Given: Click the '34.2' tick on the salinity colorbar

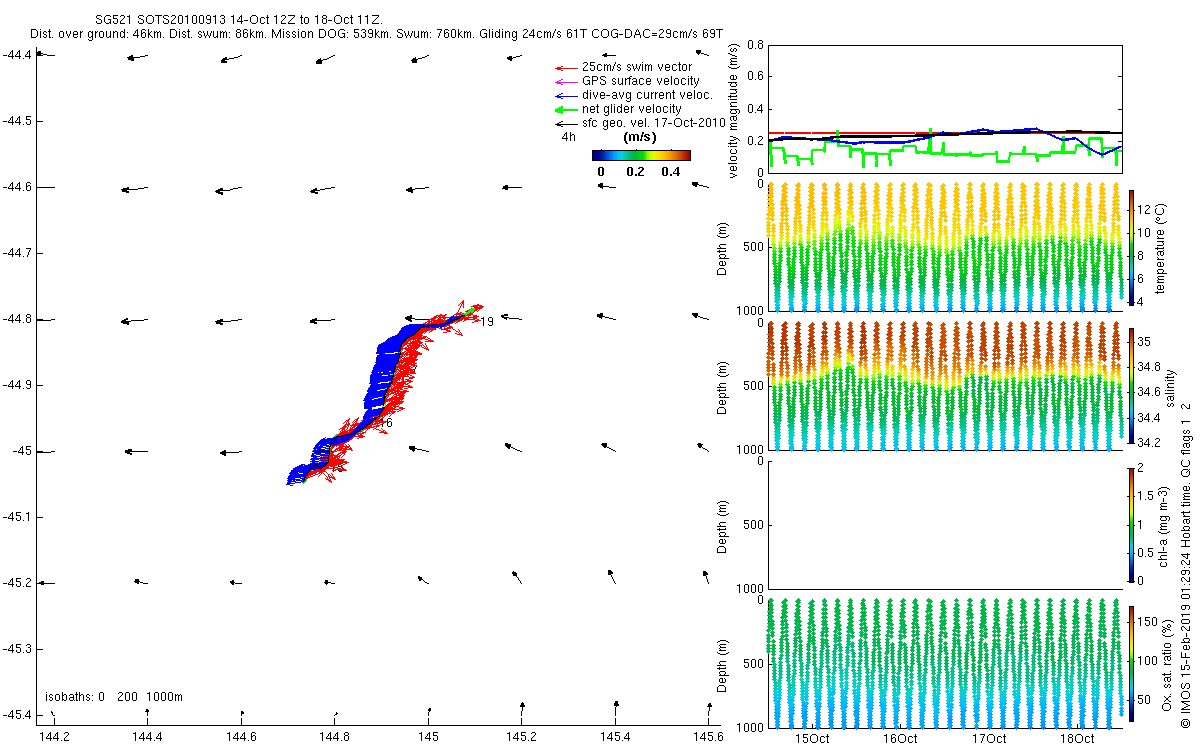Looking at the screenshot, I should click(1150, 443).
